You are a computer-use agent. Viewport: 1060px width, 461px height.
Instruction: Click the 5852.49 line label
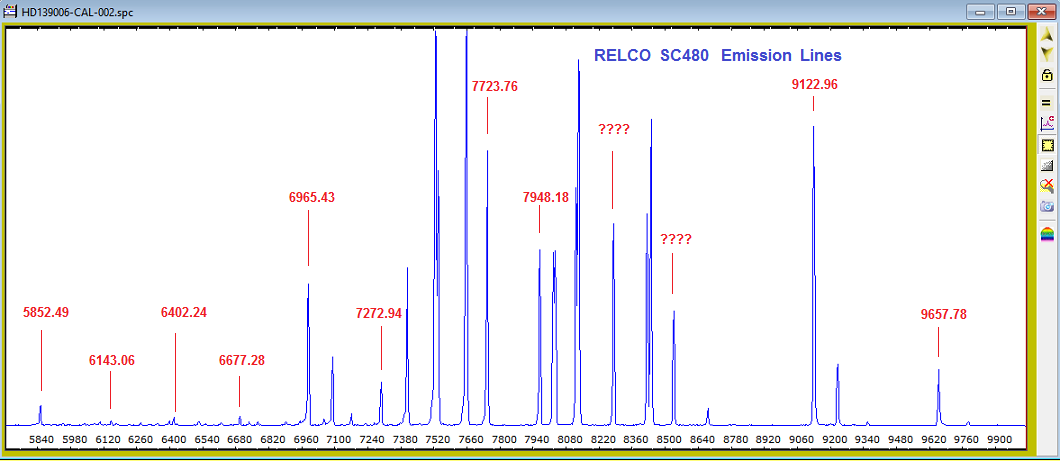pos(46,312)
